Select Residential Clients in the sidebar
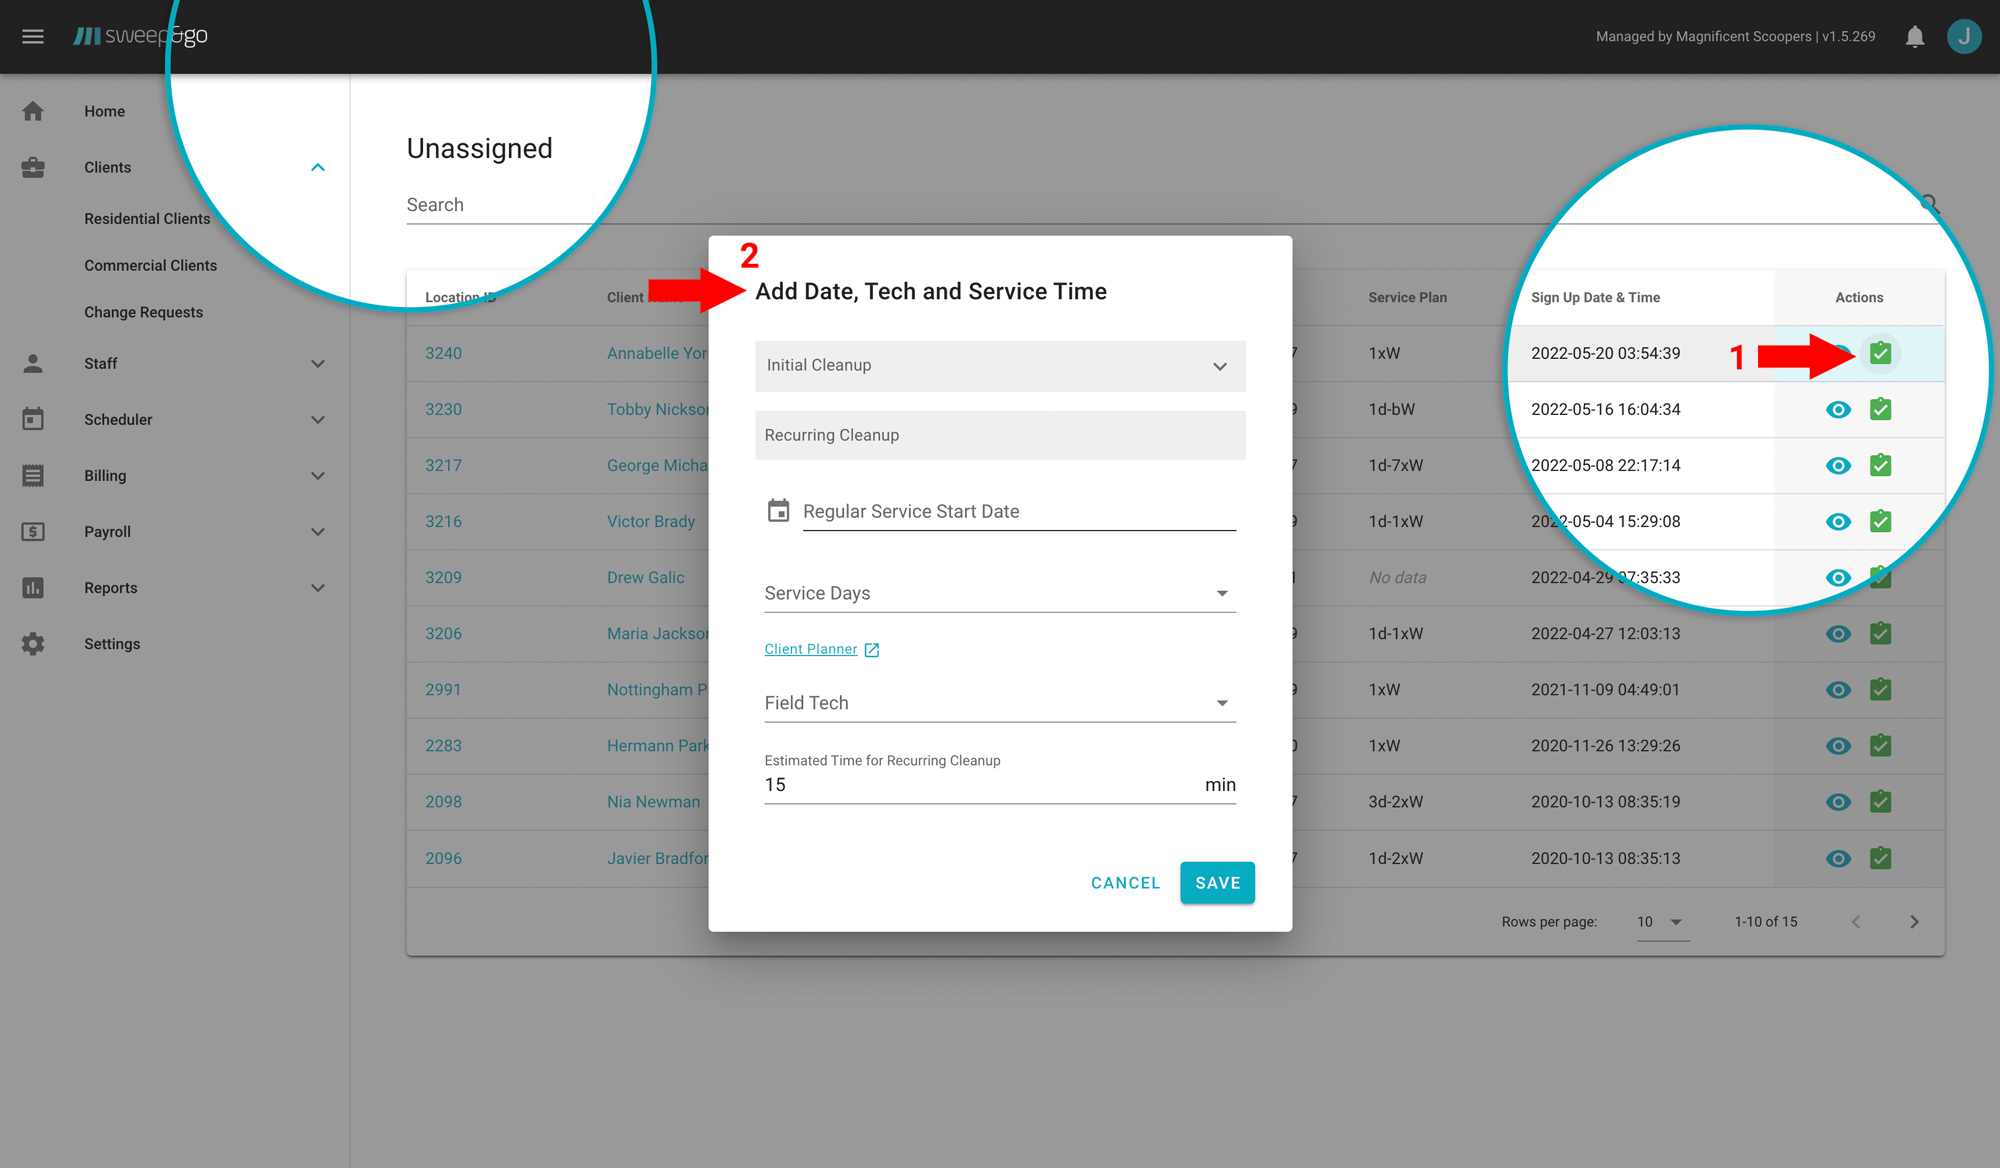The width and height of the screenshot is (2000, 1168). click(x=147, y=218)
